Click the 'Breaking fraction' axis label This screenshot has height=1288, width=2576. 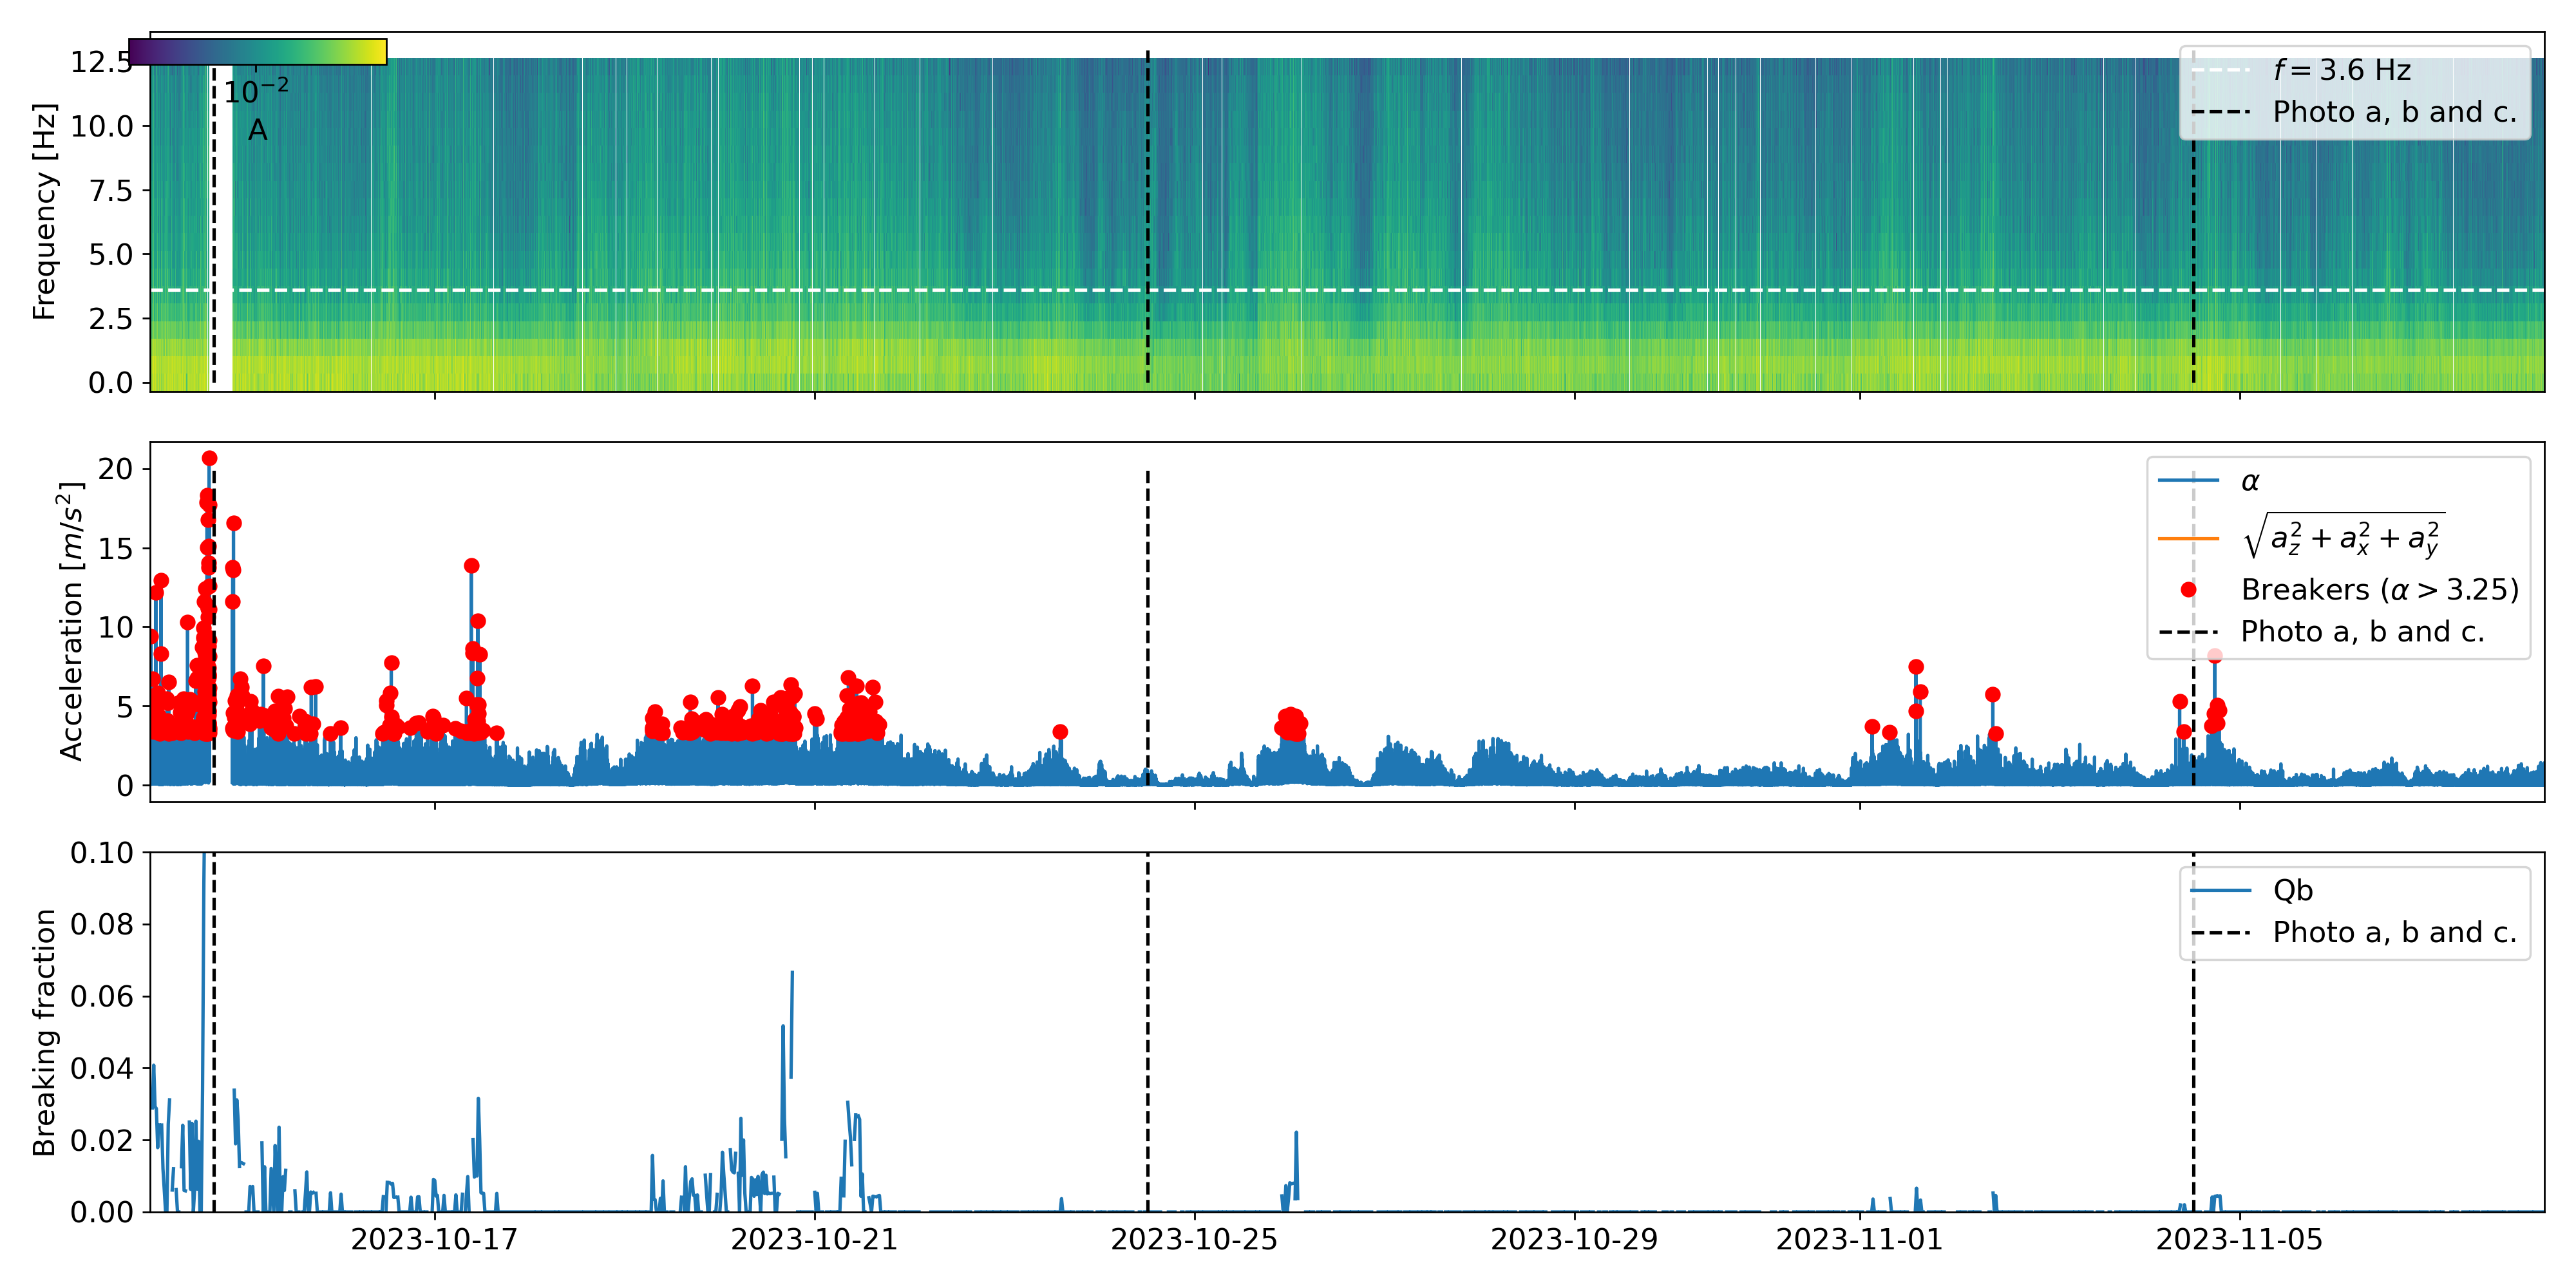click(x=44, y=1032)
